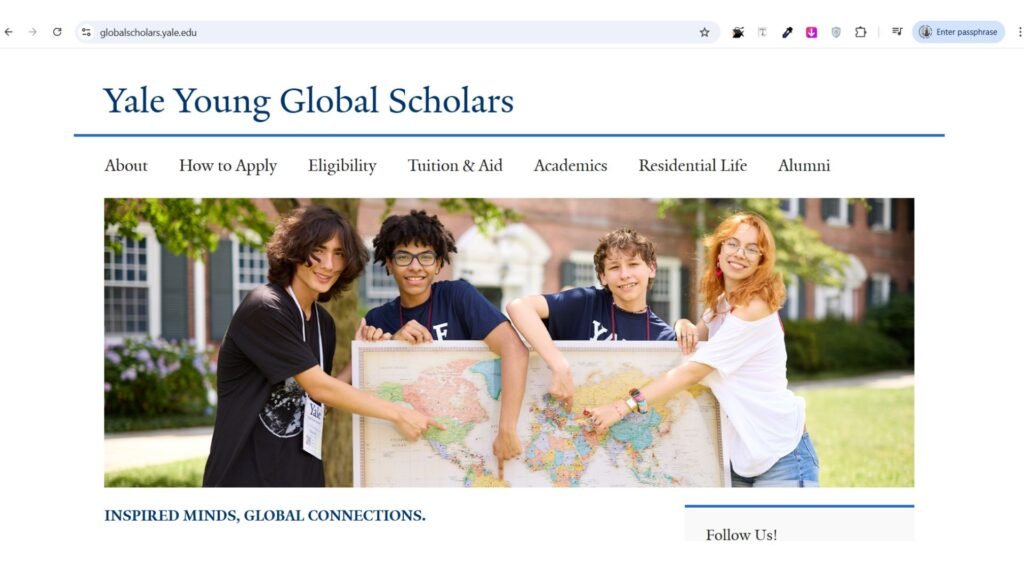Open the eyedropper color picker extension

[787, 32]
